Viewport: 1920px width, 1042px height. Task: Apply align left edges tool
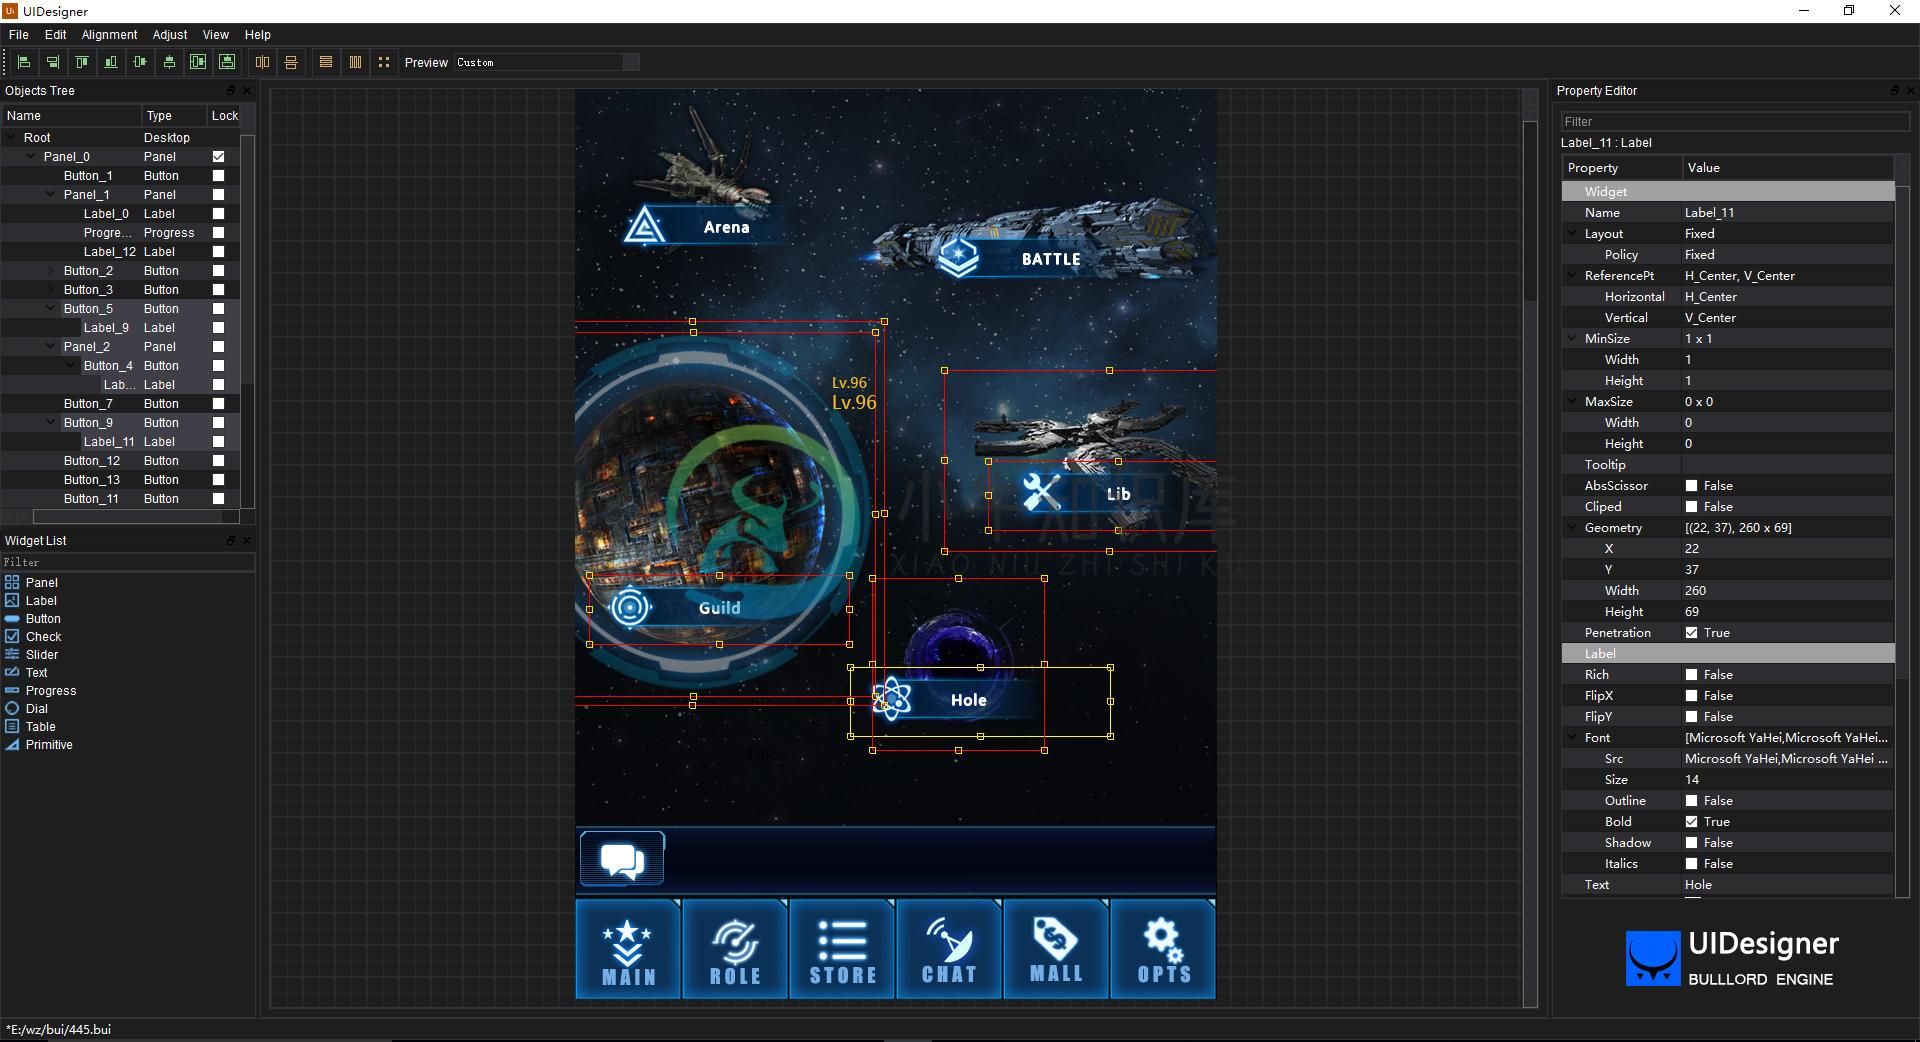(x=24, y=62)
